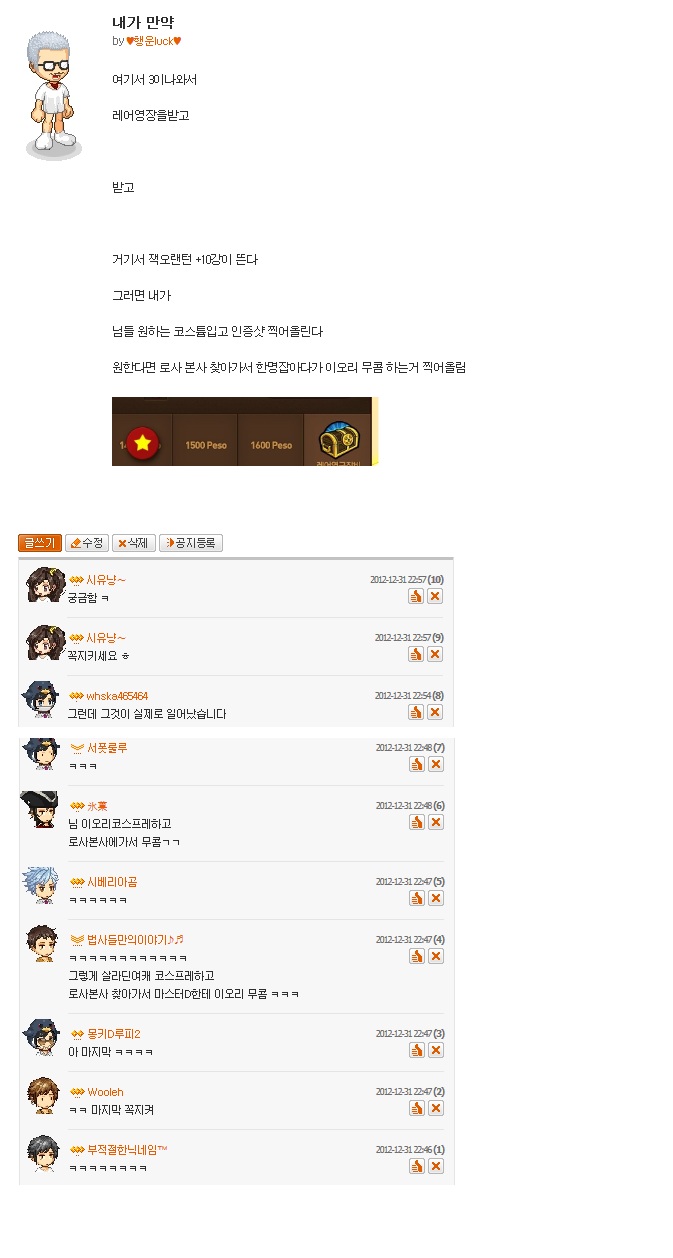Viewport: 673px width, 1258px height.
Task: Click Wooleh's avatar thumbnail
Action: (x=42, y=1094)
